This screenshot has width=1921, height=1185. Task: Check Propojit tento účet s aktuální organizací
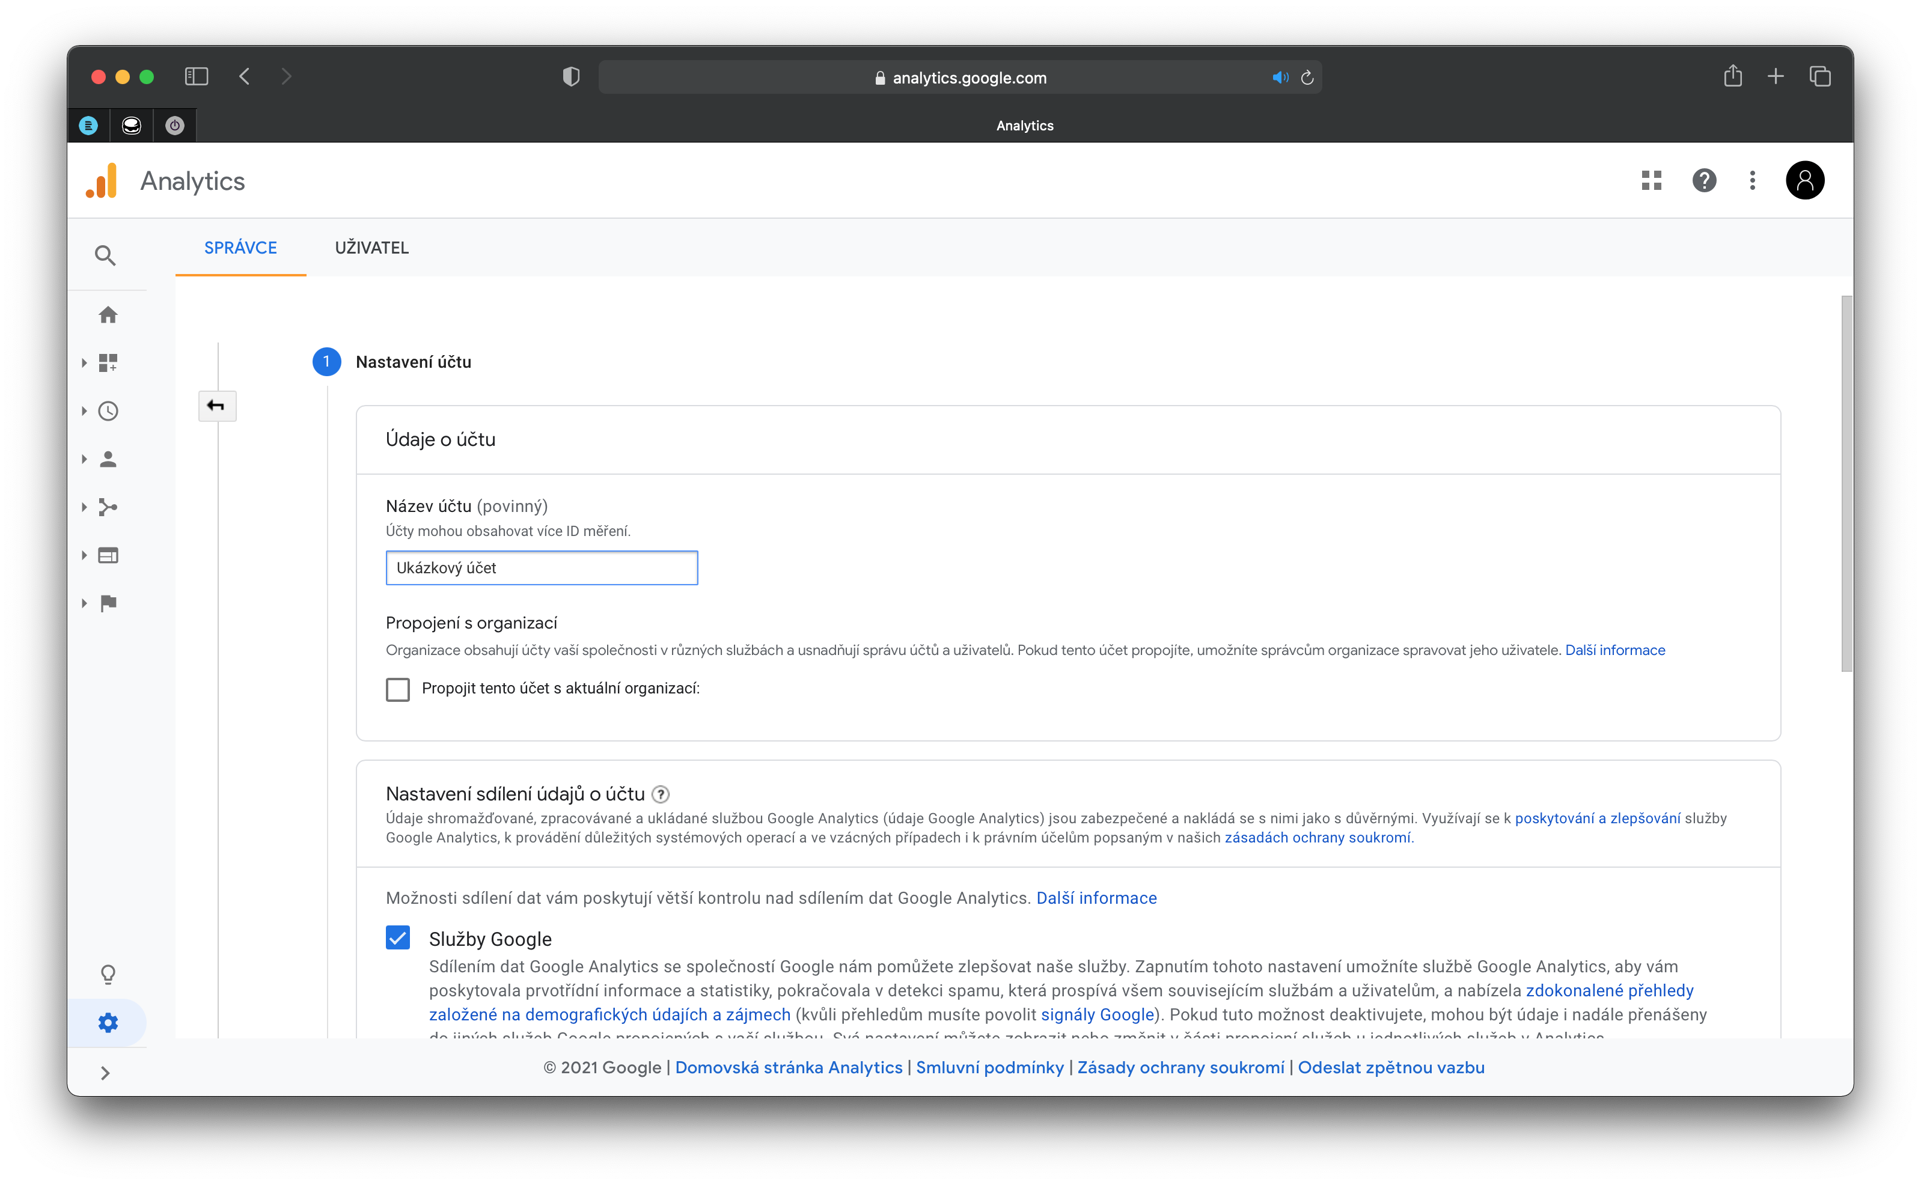click(398, 689)
